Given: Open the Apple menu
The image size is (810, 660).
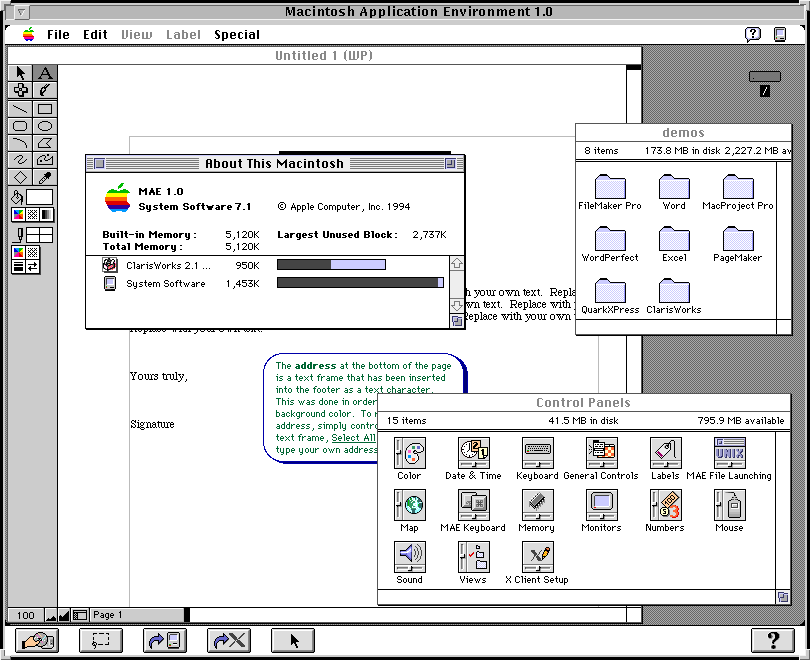Looking at the screenshot, I should pos(28,35).
